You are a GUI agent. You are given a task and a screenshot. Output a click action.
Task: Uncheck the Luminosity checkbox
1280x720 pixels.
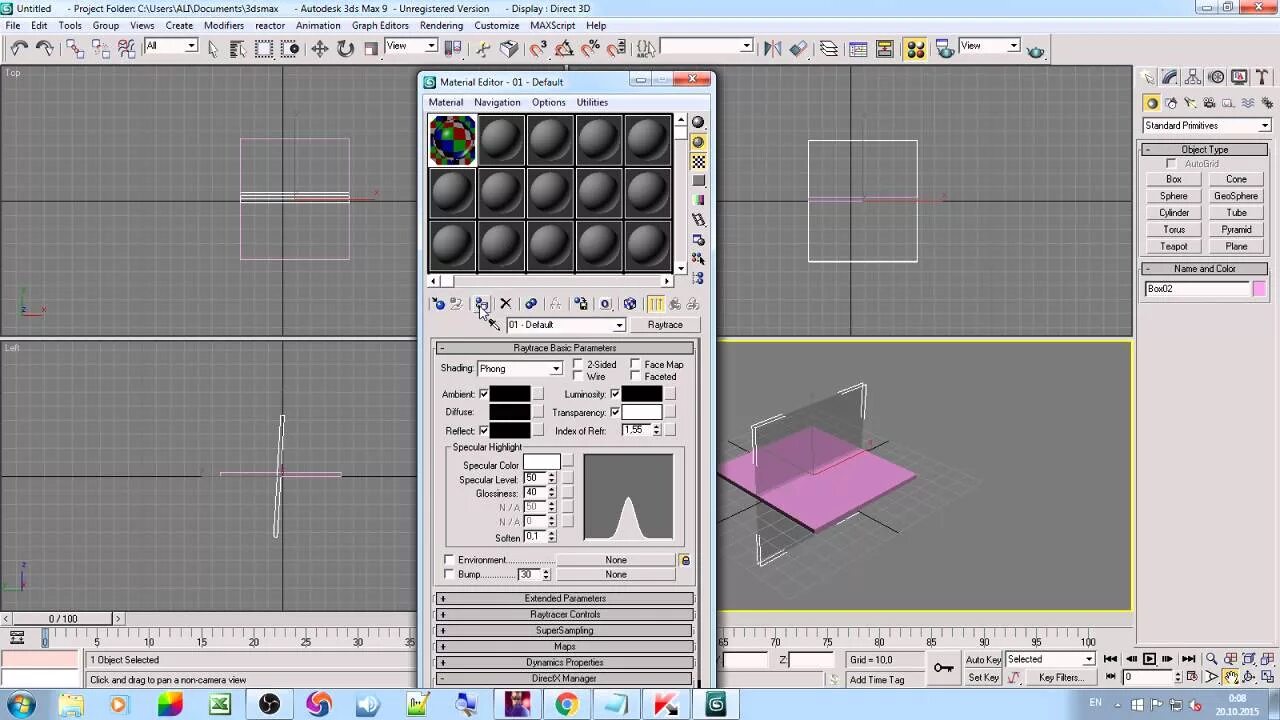[615, 394]
